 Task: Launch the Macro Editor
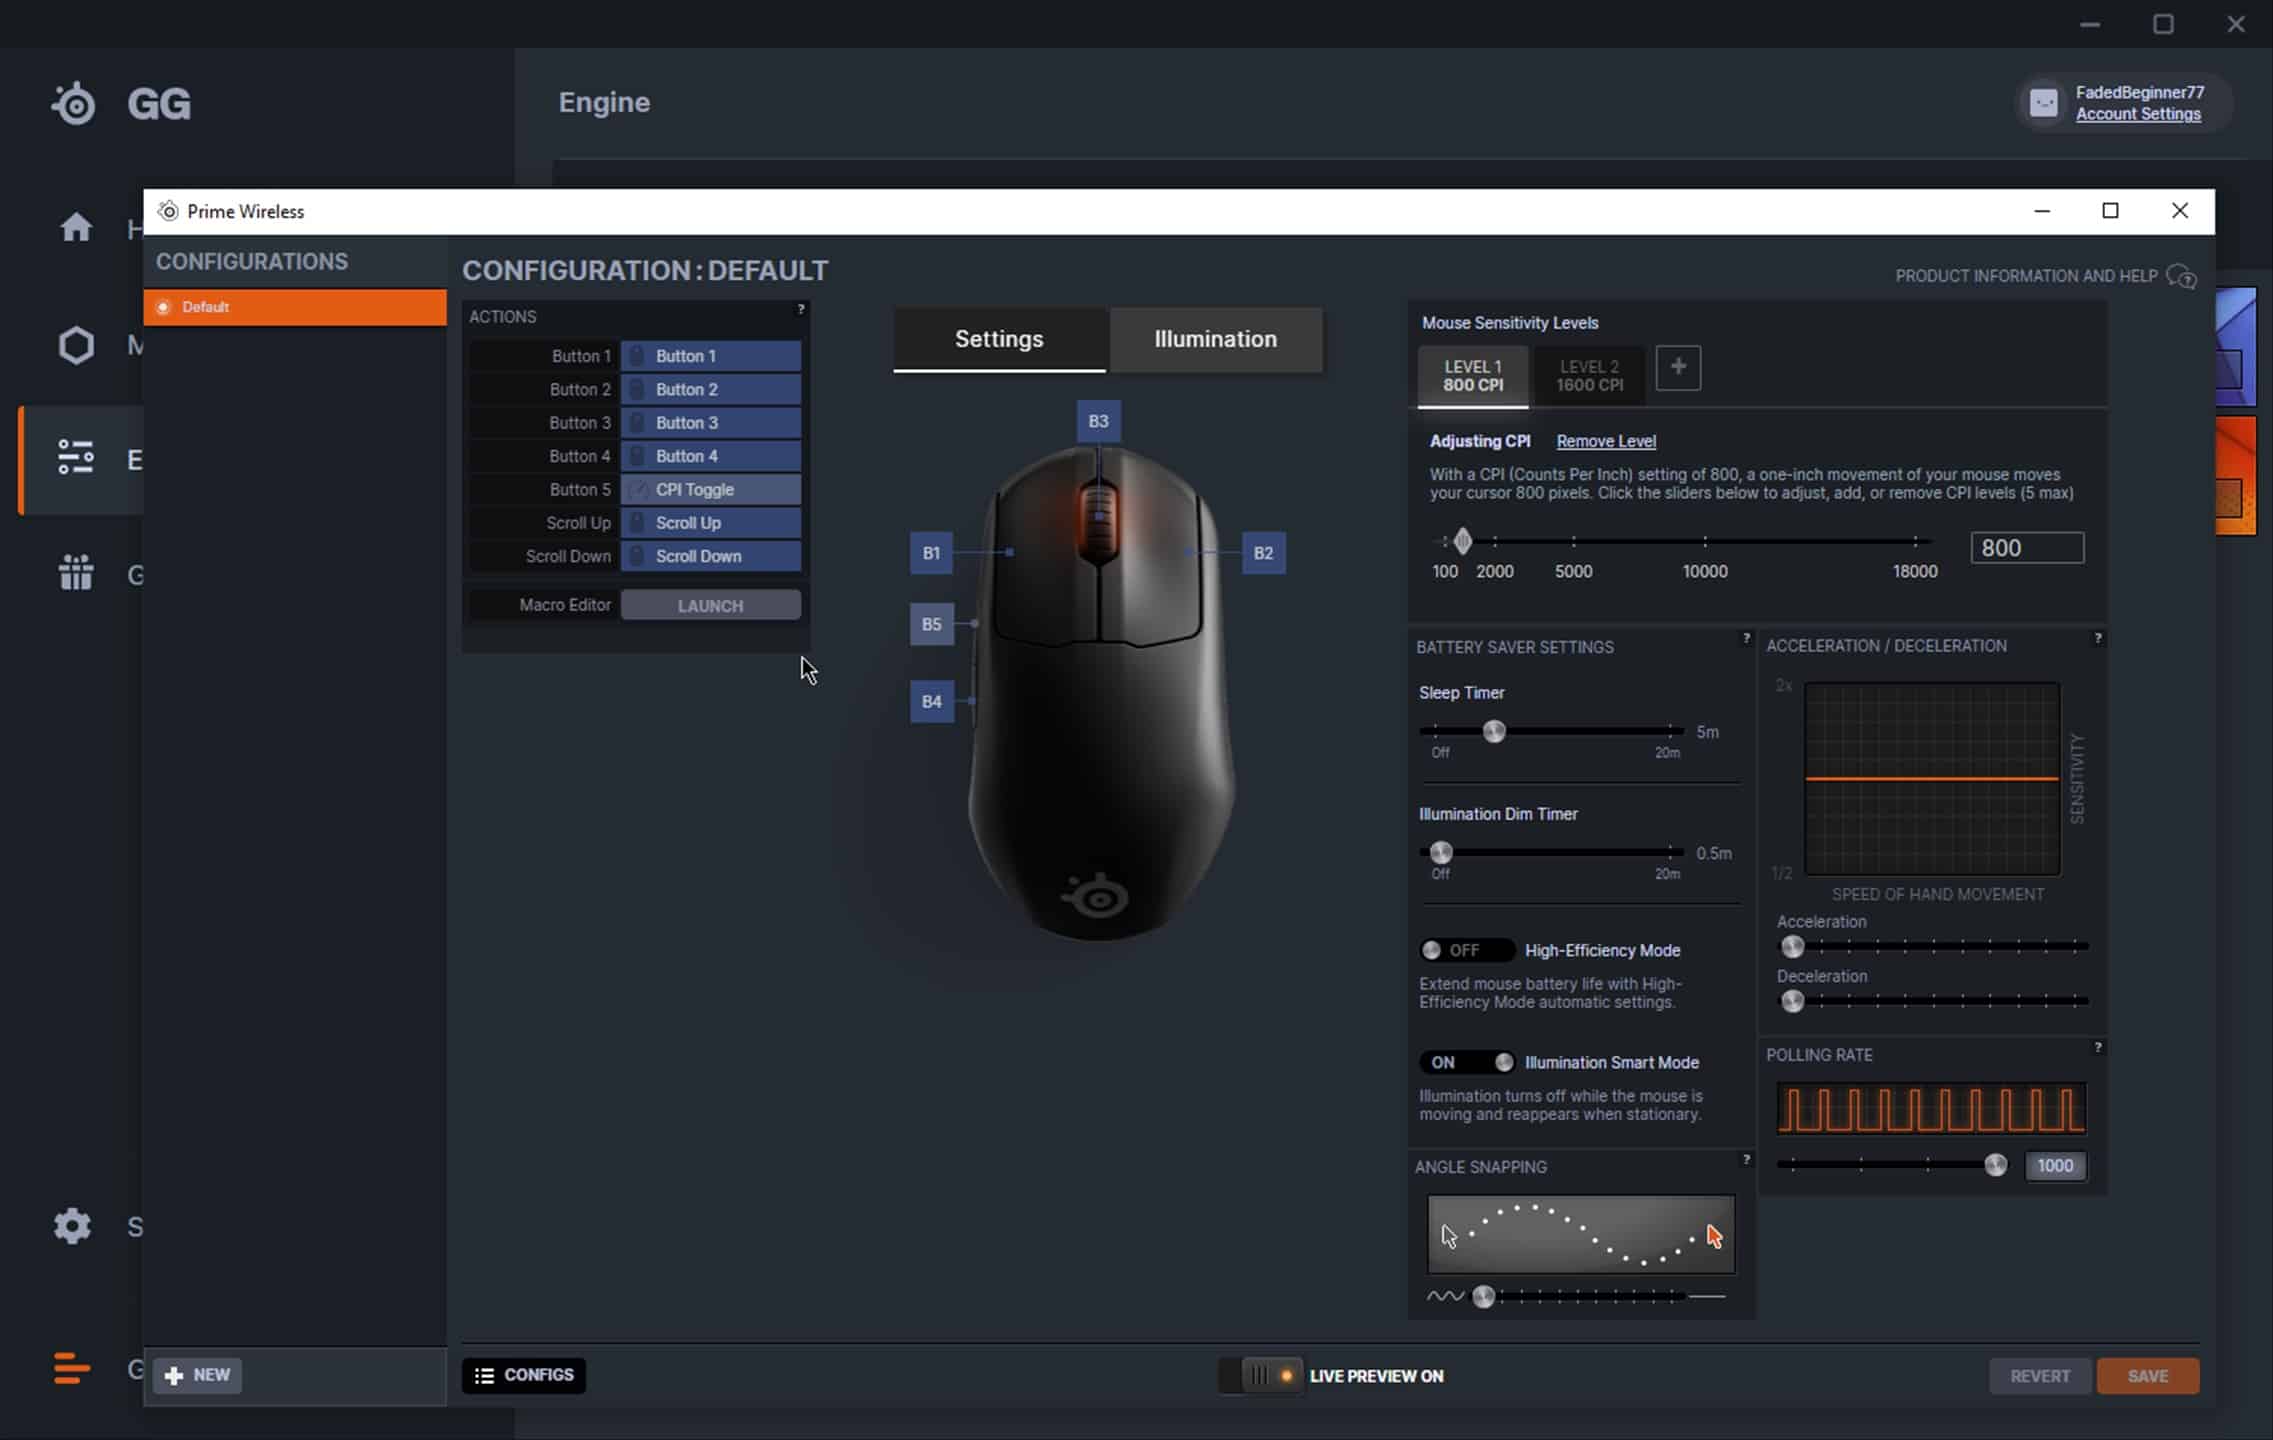tap(711, 605)
